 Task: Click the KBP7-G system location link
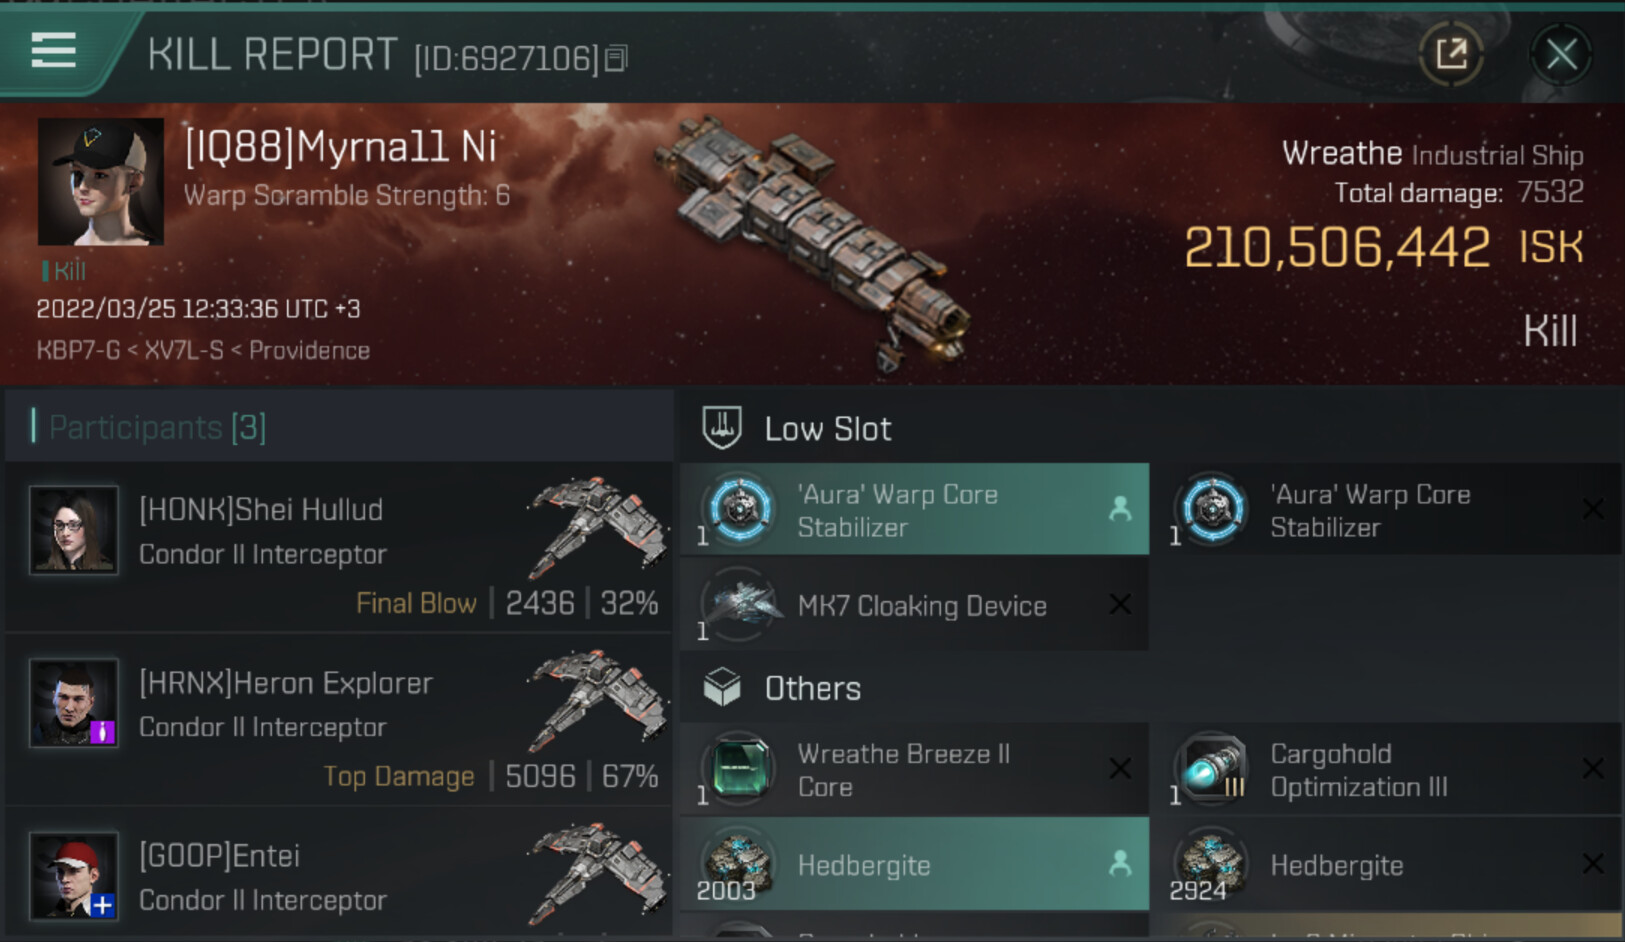(78, 351)
